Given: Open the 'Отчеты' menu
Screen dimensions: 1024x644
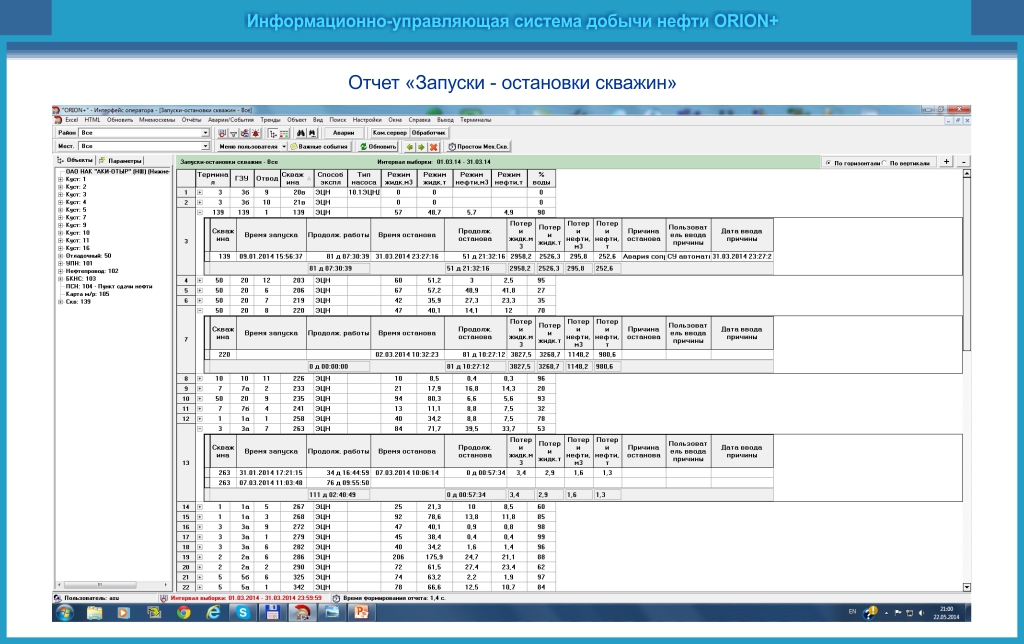Looking at the screenshot, I should click(191, 120).
